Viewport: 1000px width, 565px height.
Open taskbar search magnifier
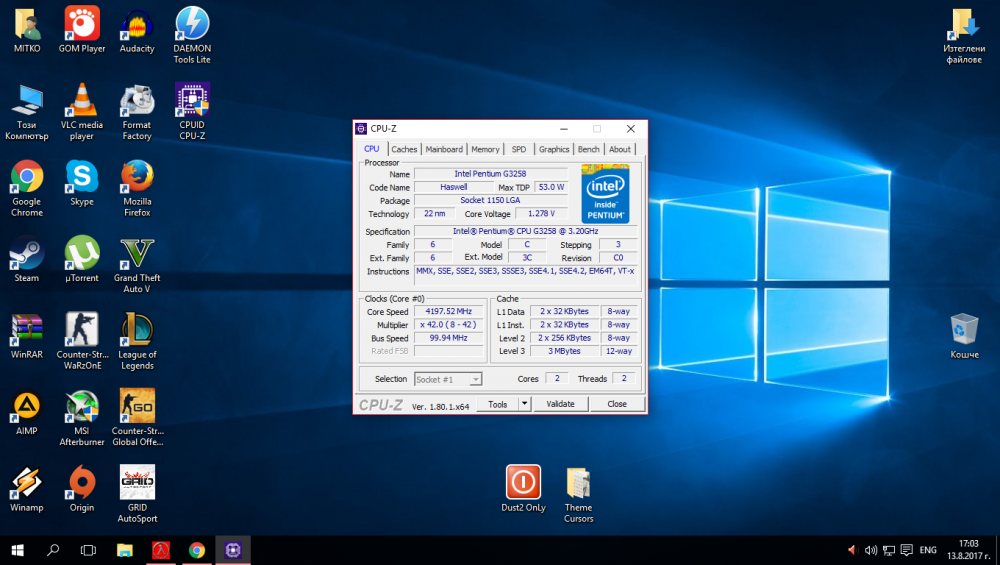click(x=54, y=550)
